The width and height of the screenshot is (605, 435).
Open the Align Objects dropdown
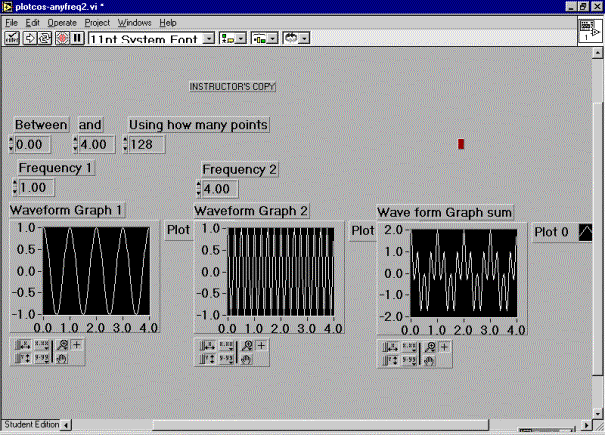coord(233,39)
